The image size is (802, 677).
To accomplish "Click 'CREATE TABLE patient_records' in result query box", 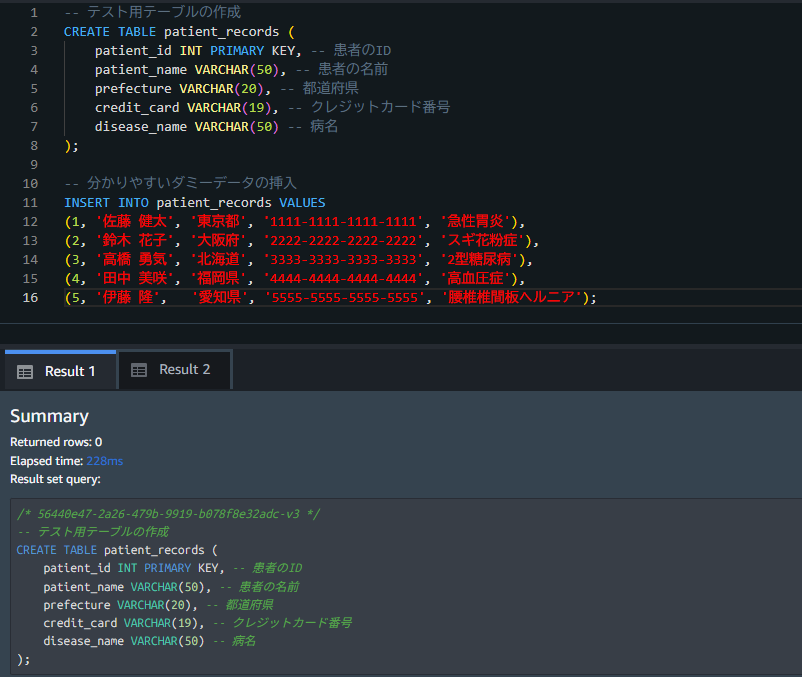I will click(110, 550).
